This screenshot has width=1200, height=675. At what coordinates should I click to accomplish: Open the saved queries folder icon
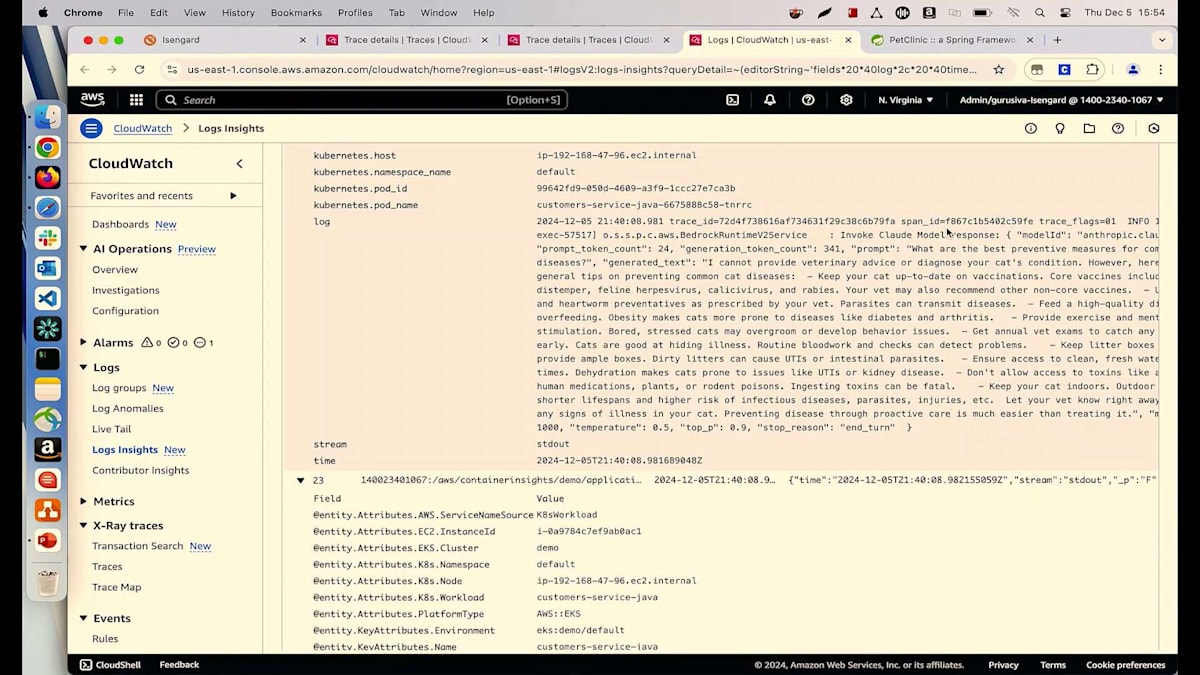(x=1089, y=128)
